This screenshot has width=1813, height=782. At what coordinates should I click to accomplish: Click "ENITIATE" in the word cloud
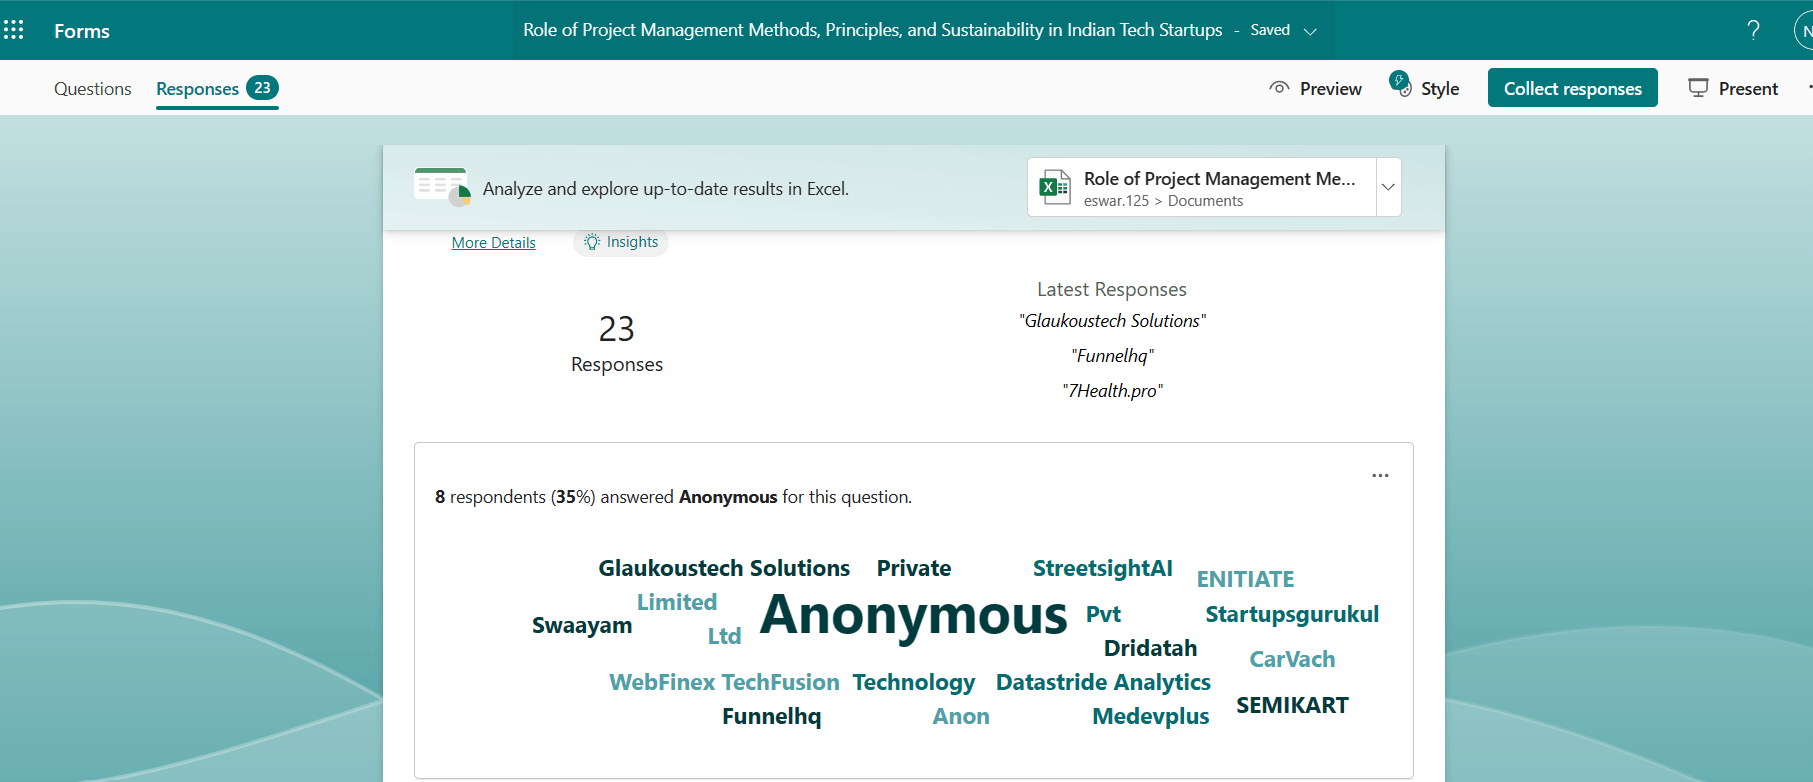click(1246, 579)
